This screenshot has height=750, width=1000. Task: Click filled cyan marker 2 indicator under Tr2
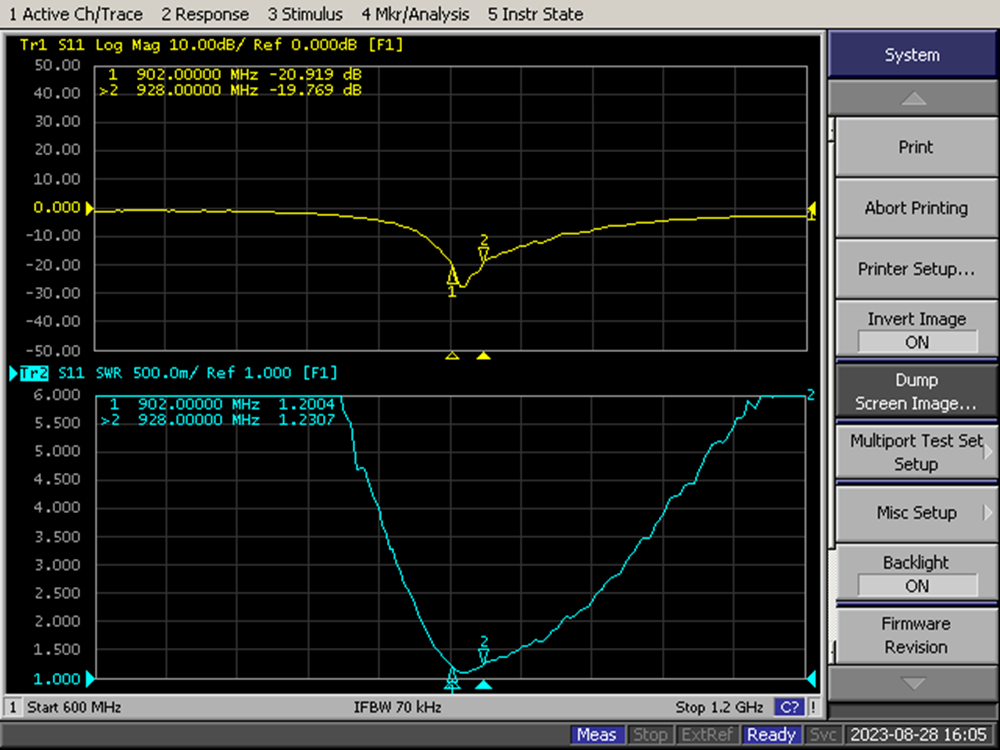pos(483,684)
